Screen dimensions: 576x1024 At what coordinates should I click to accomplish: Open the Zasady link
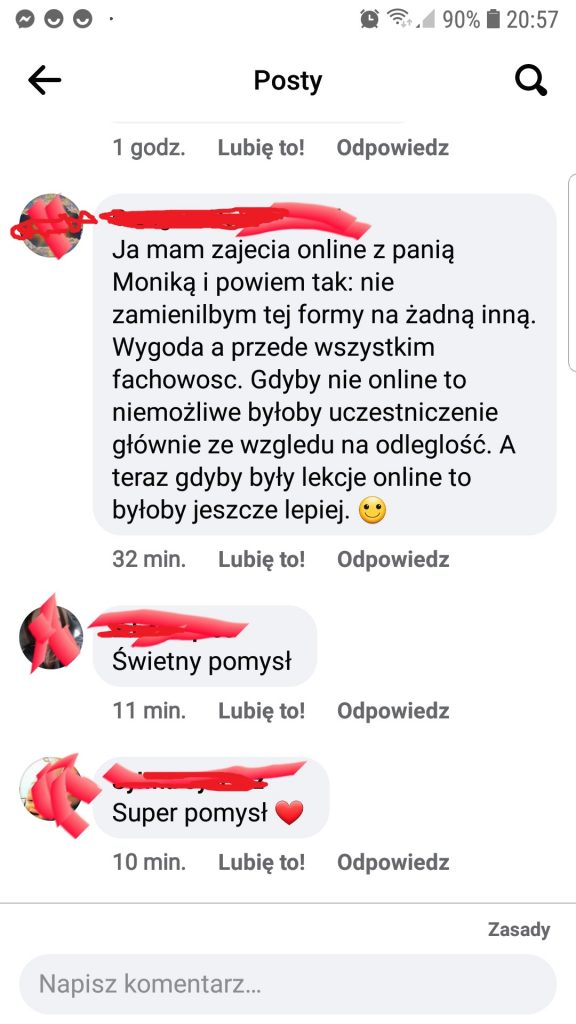519,929
